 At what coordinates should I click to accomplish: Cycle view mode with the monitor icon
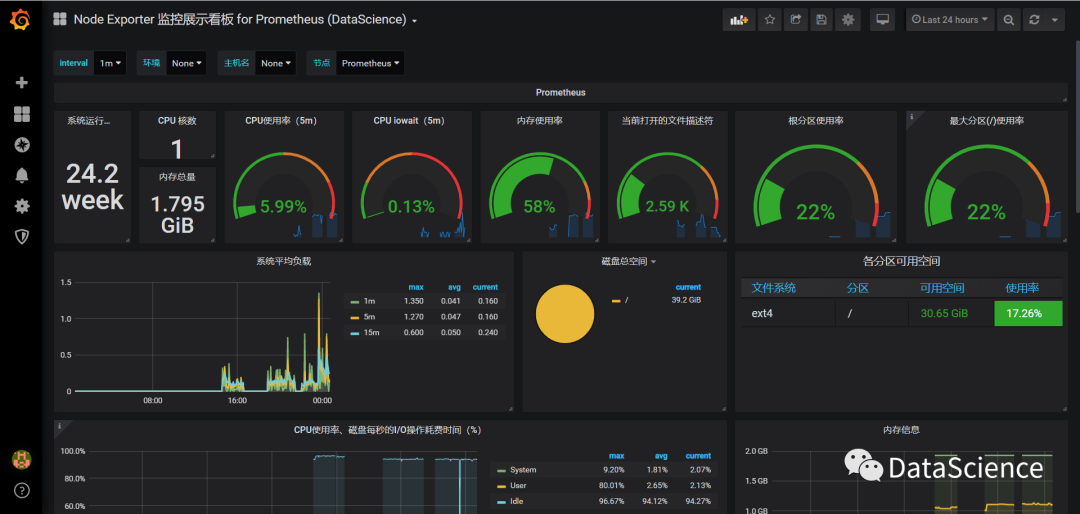point(882,20)
